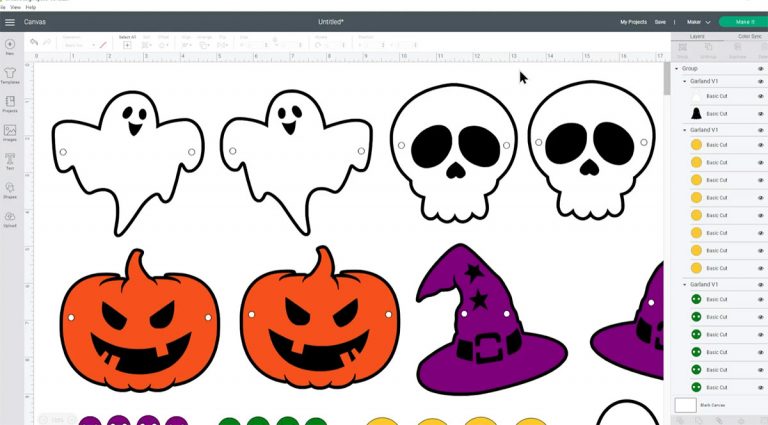The height and width of the screenshot is (425, 768).
Task: Click the Save button
Action: (660, 22)
